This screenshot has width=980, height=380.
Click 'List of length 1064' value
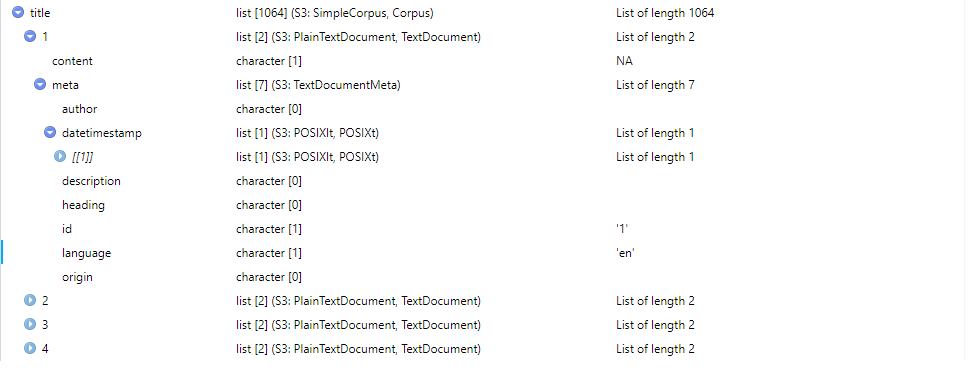665,13
